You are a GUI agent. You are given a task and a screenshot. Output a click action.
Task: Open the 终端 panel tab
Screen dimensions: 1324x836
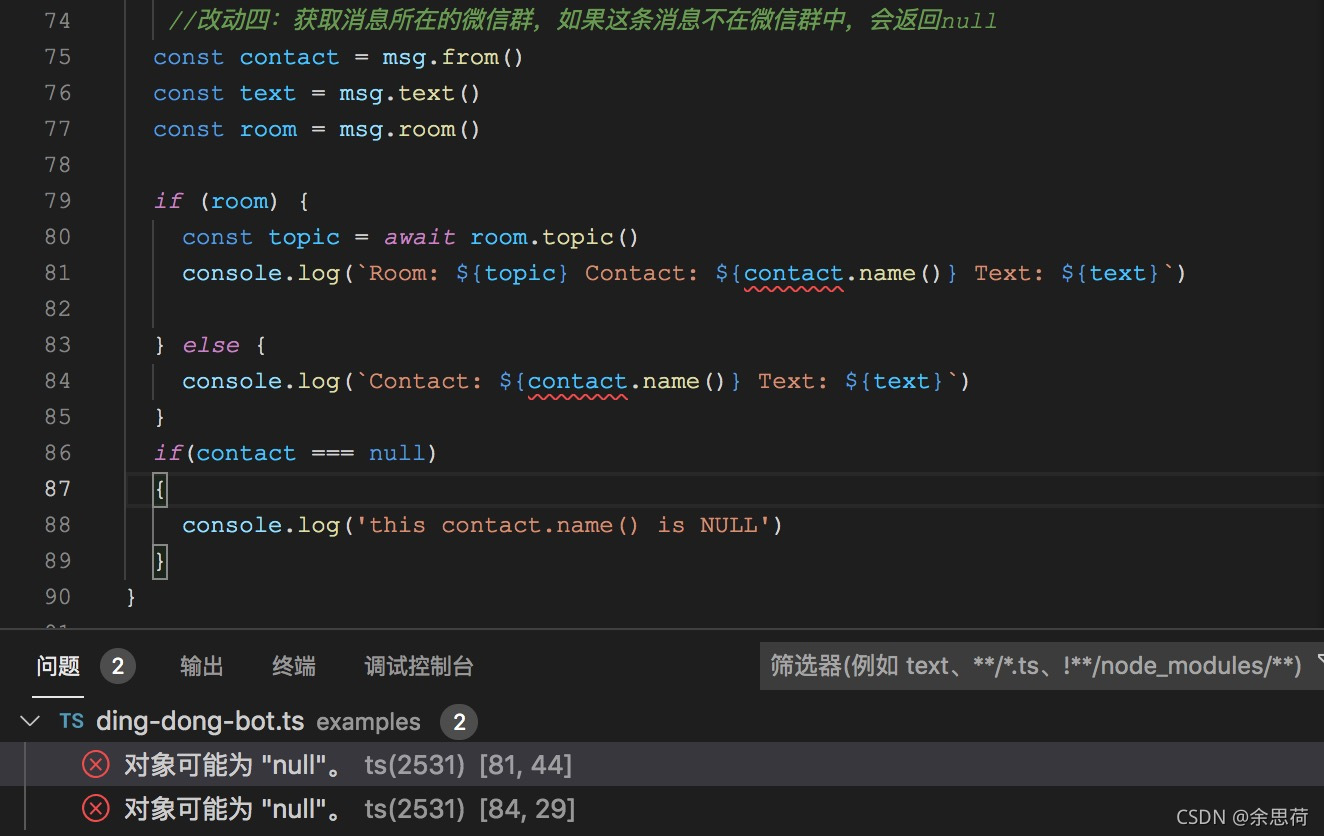[x=294, y=666]
